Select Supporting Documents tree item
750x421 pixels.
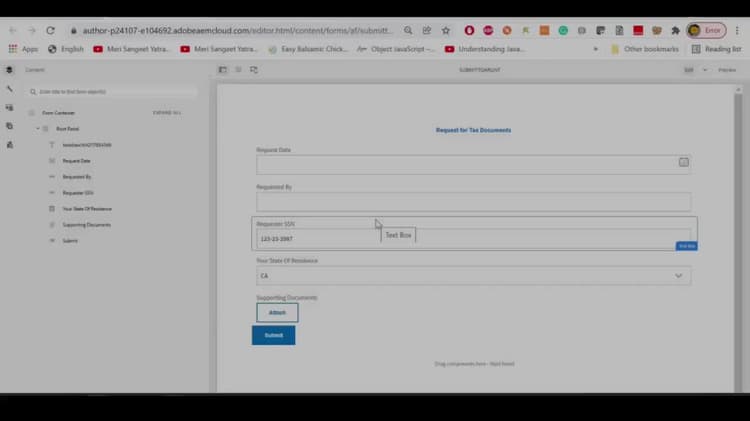tap(87, 225)
